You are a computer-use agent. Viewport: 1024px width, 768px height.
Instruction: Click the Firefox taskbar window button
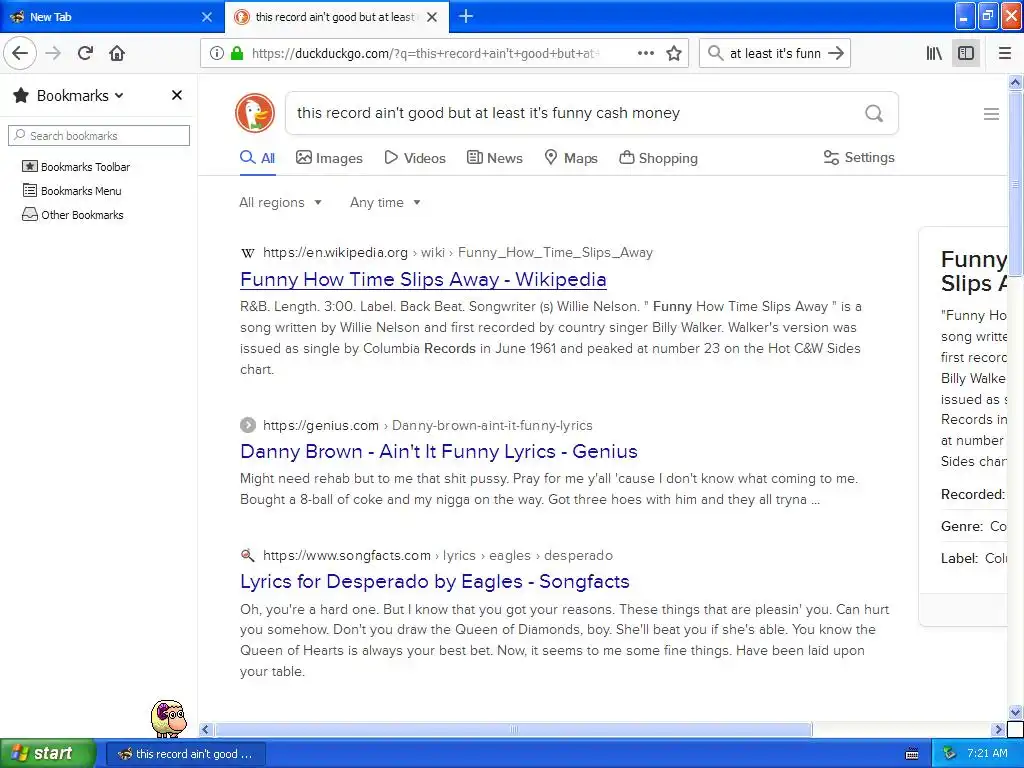[x=185, y=754]
